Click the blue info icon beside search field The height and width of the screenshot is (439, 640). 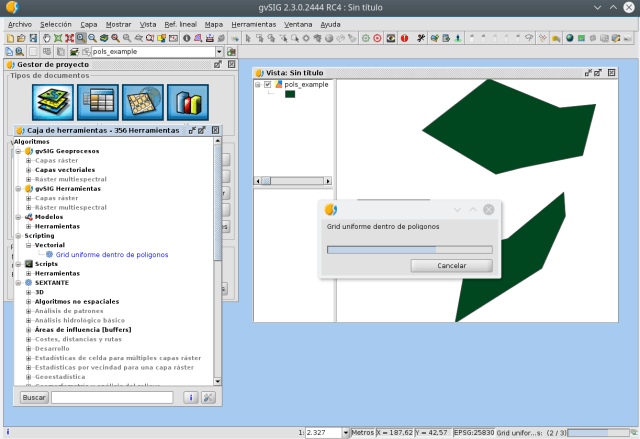pos(190,397)
